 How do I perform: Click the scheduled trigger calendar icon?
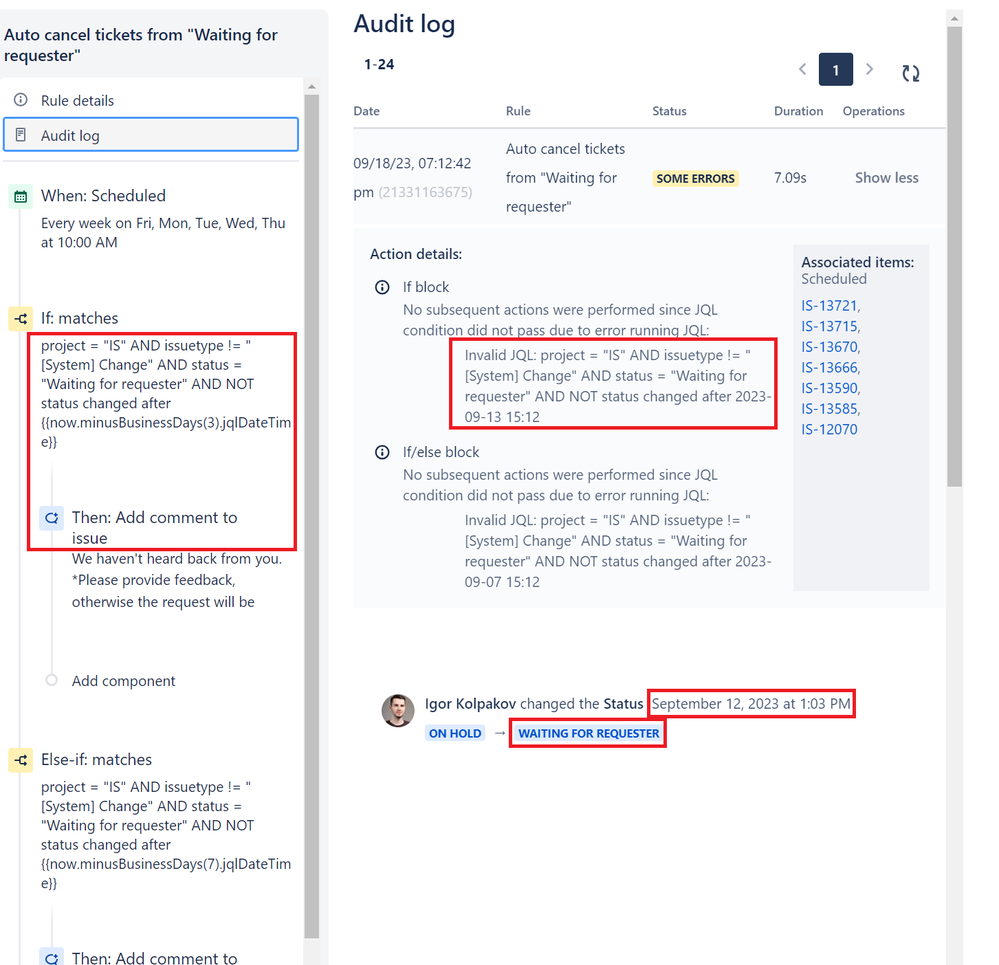pyautogui.click(x=20, y=196)
